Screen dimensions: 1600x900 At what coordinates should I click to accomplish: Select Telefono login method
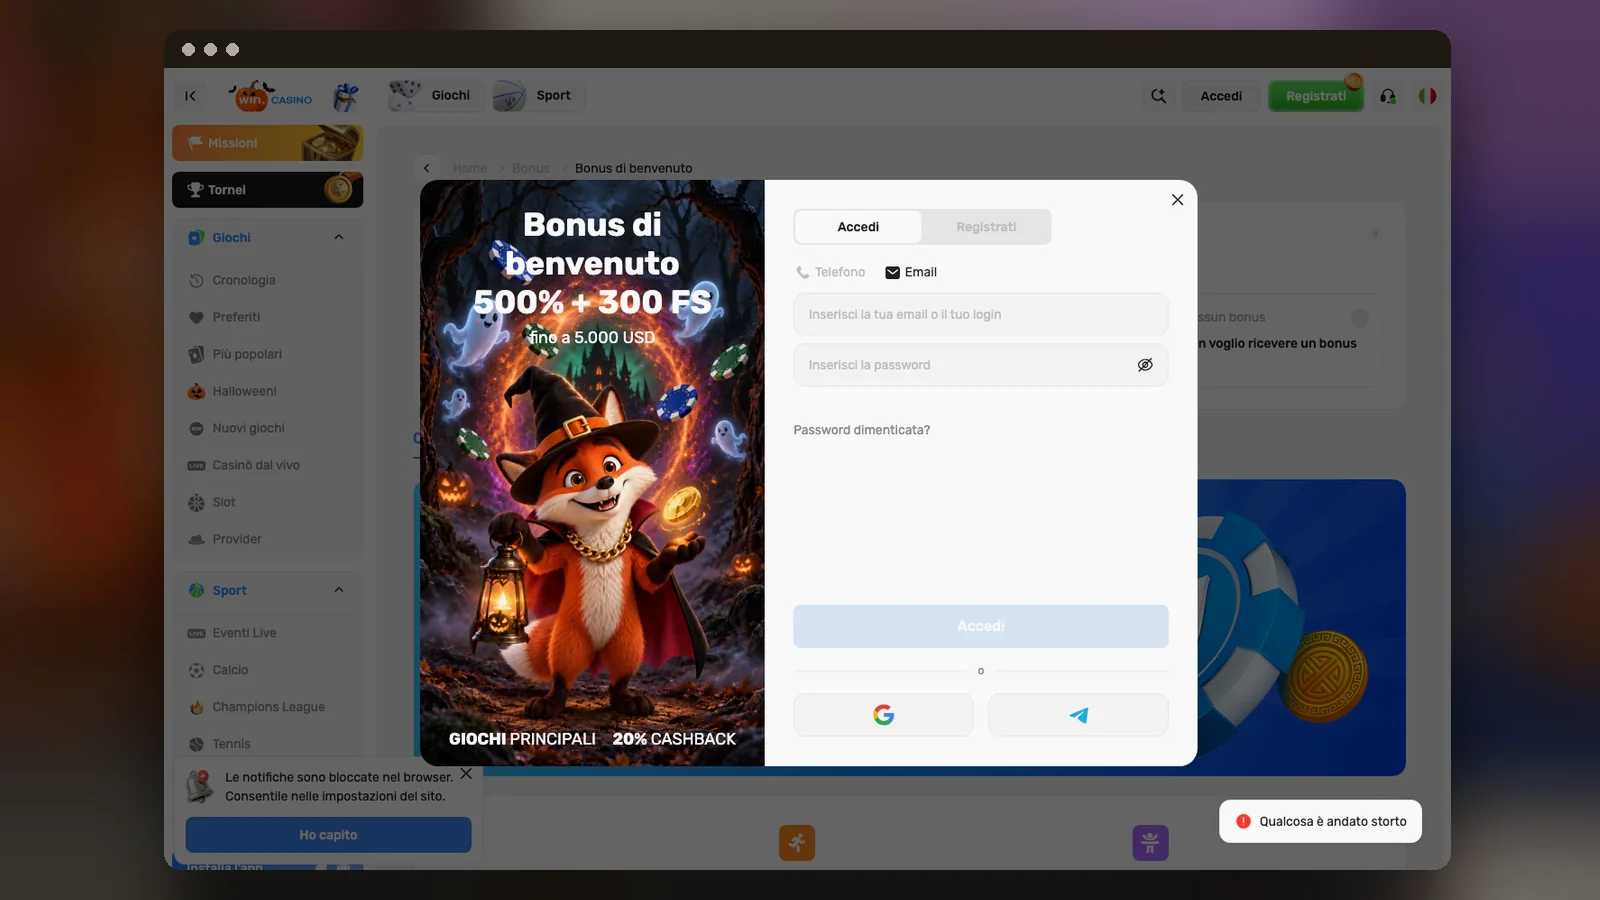tap(830, 272)
